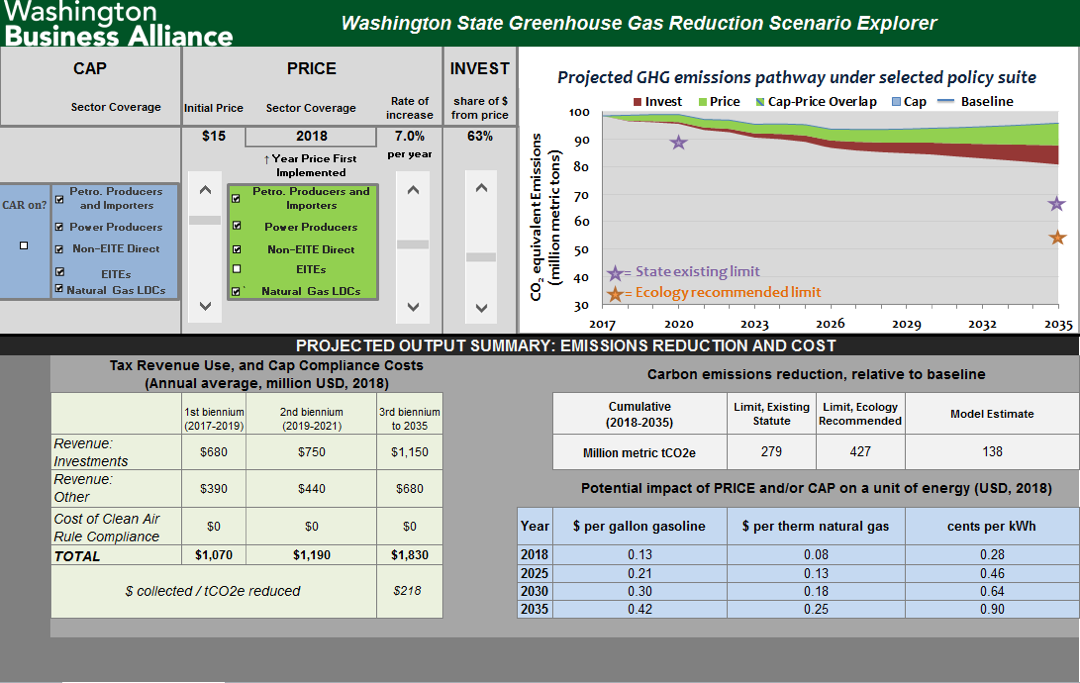Lower INVEST share with the down arrow
Screen dimensions: 1080x683
coord(481,307)
